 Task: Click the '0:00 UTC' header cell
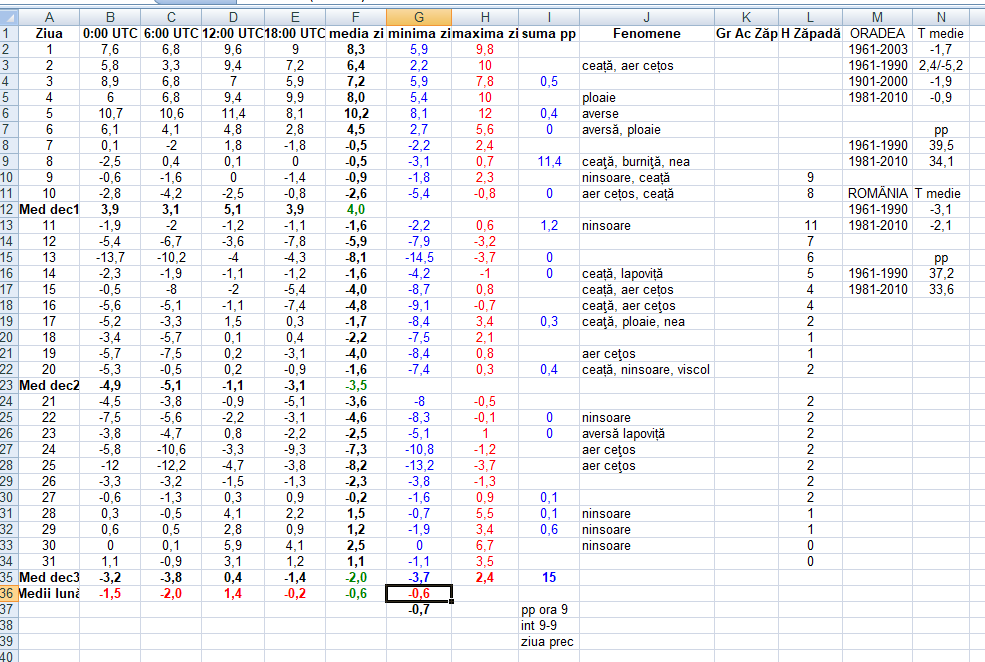pyautogui.click(x=110, y=34)
